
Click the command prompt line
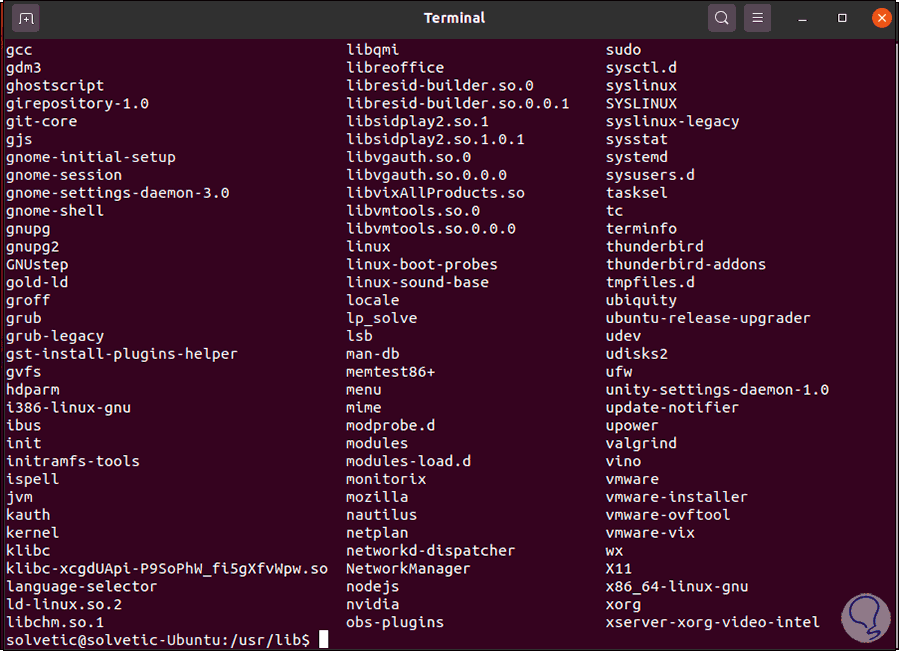tap(160, 639)
